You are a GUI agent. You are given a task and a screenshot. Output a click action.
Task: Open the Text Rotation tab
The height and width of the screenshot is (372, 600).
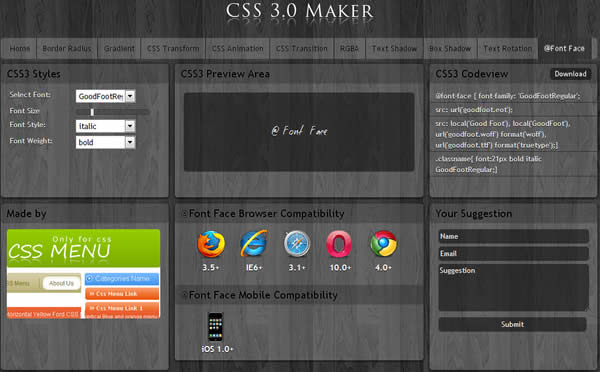[x=508, y=49]
